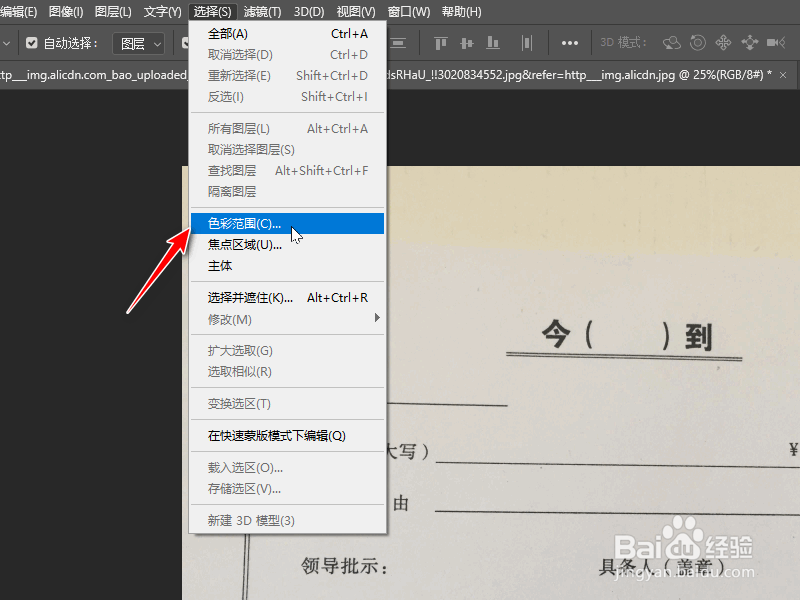
Task: Open the 3D(D) menu
Action: point(309,12)
